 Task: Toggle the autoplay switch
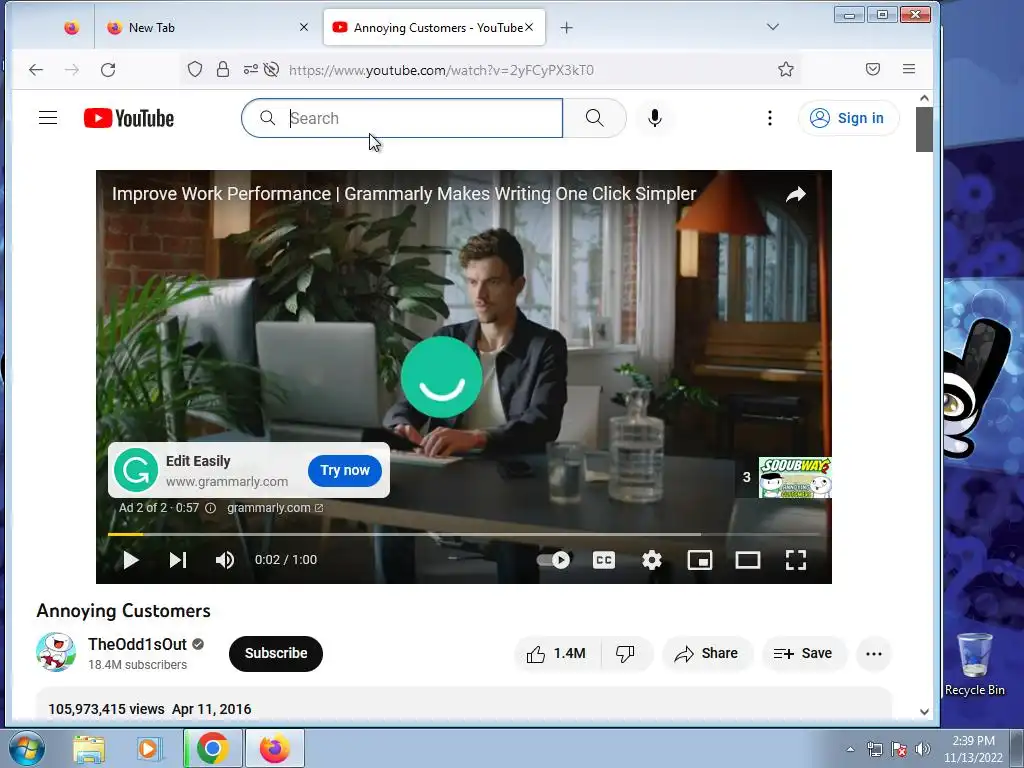click(553, 560)
